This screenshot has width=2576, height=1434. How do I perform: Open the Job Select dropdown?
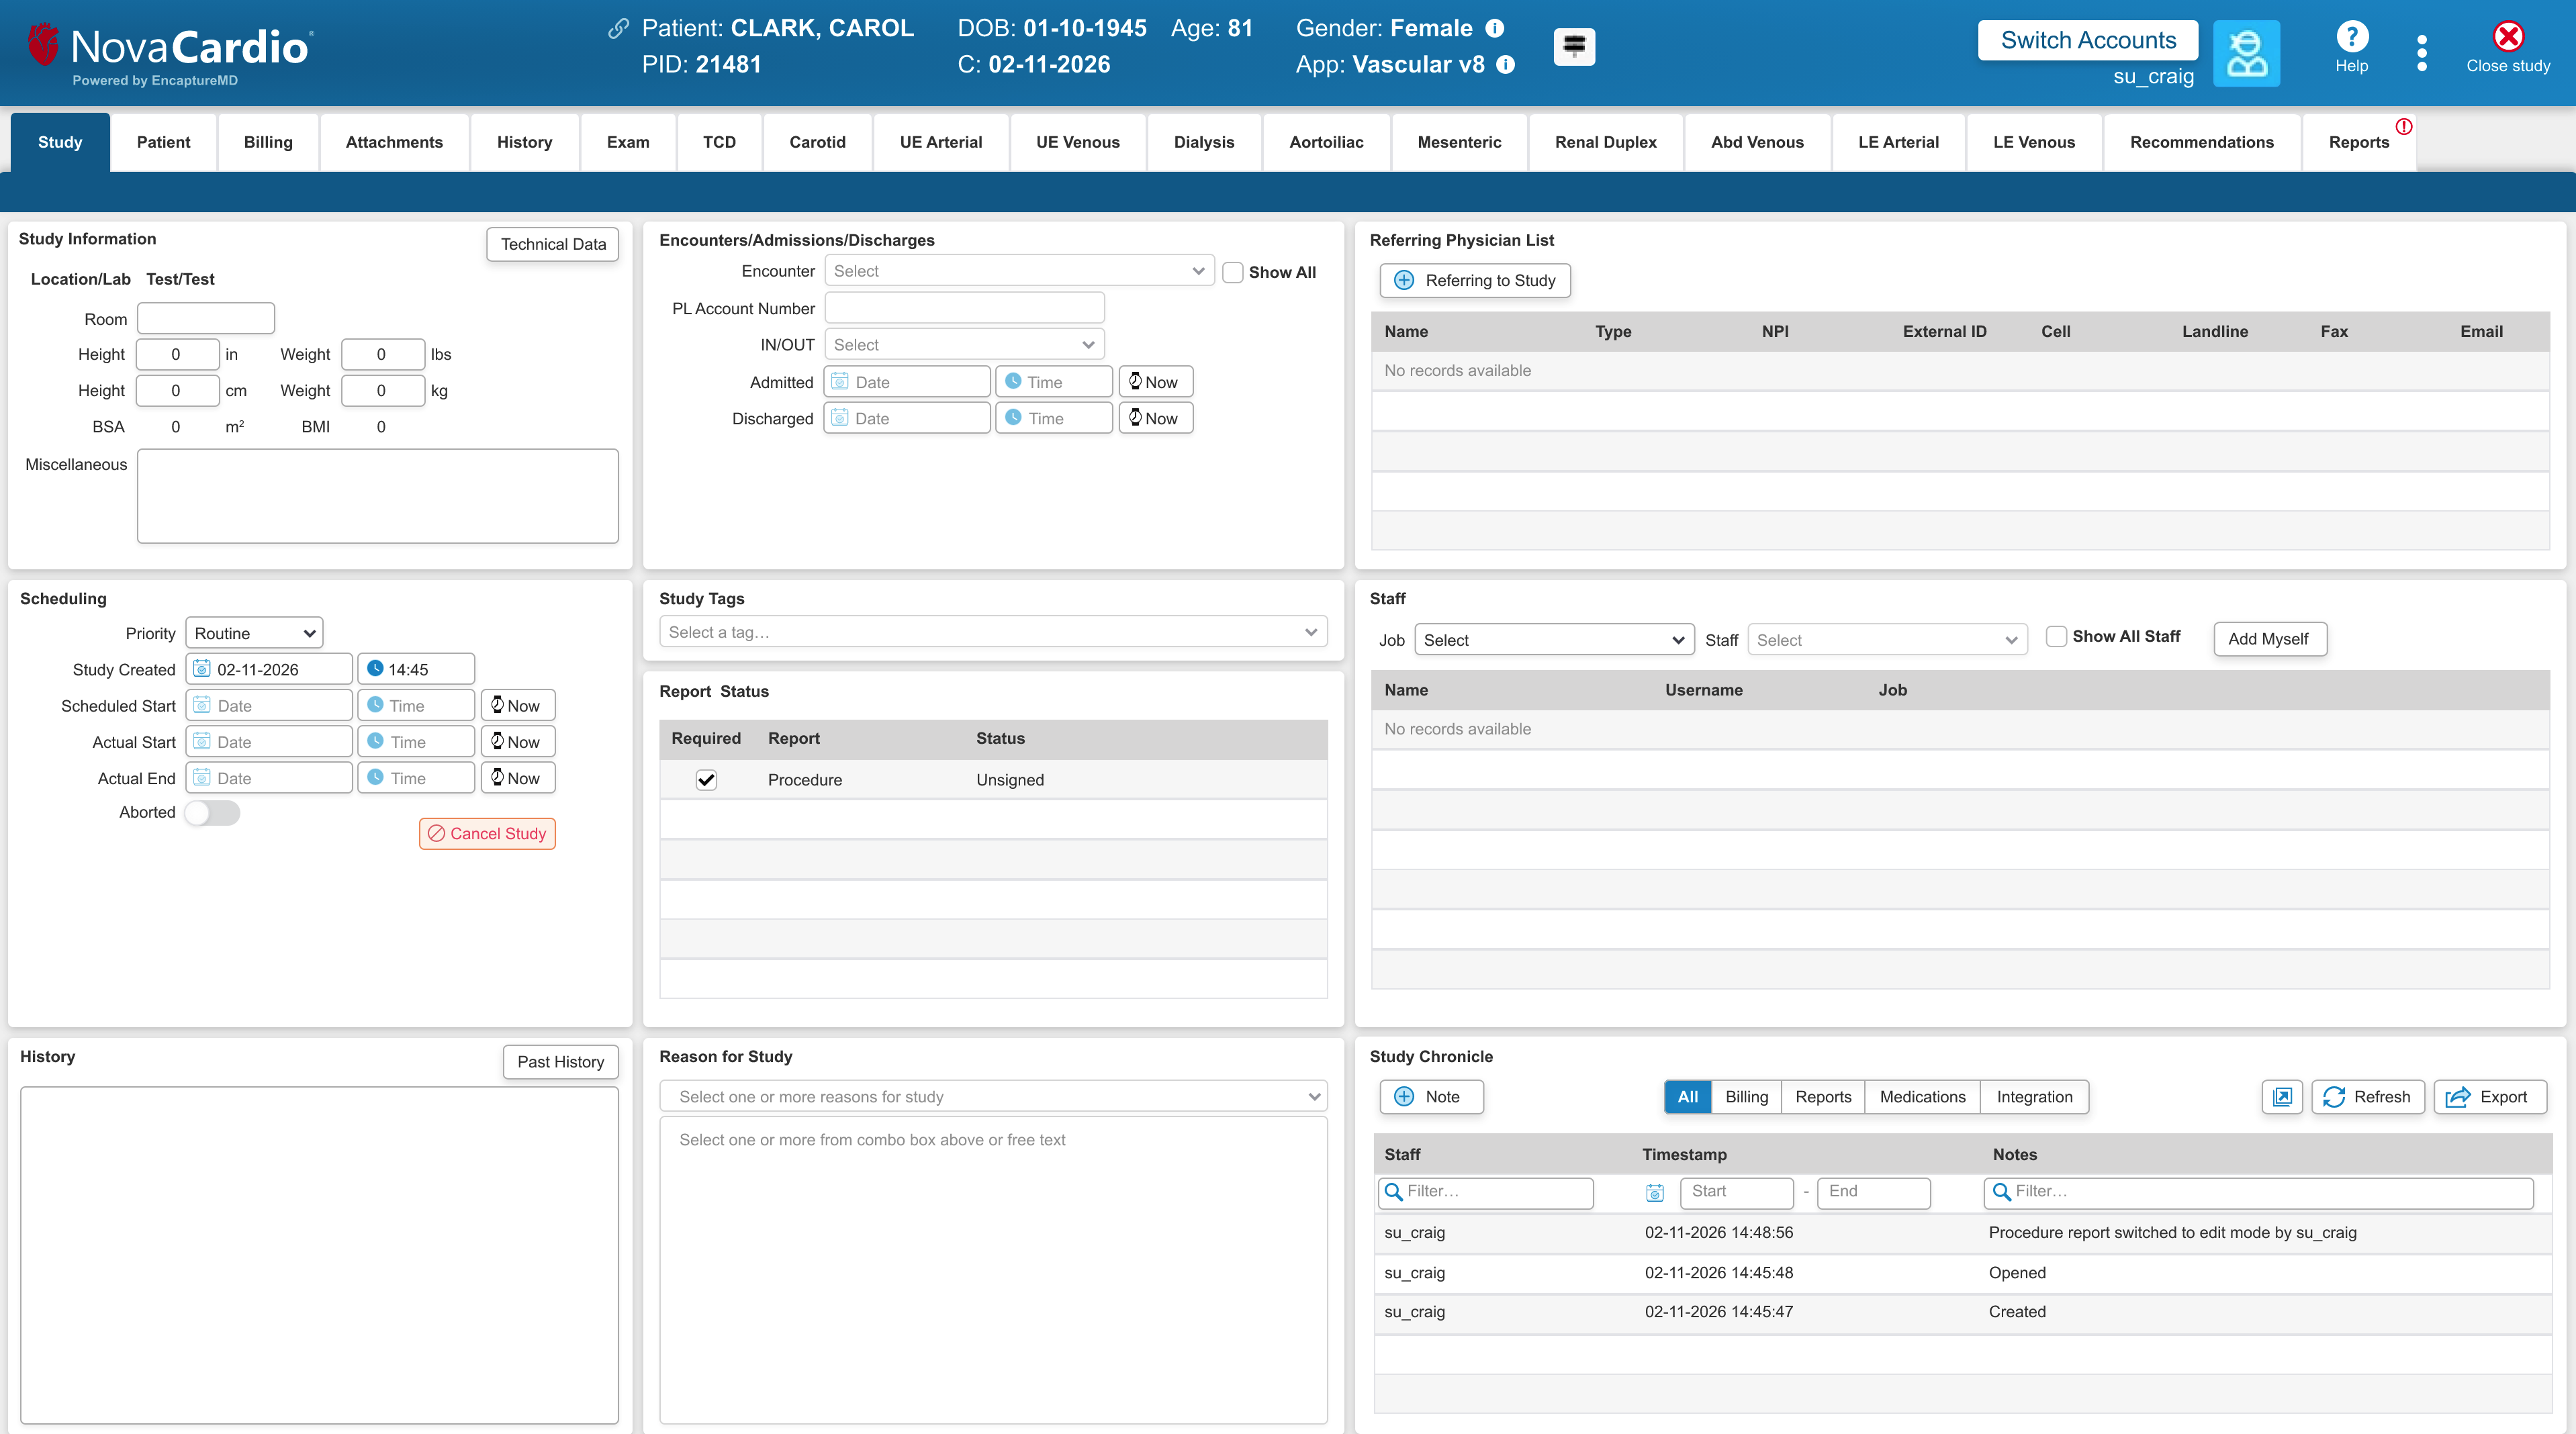[x=1554, y=640]
